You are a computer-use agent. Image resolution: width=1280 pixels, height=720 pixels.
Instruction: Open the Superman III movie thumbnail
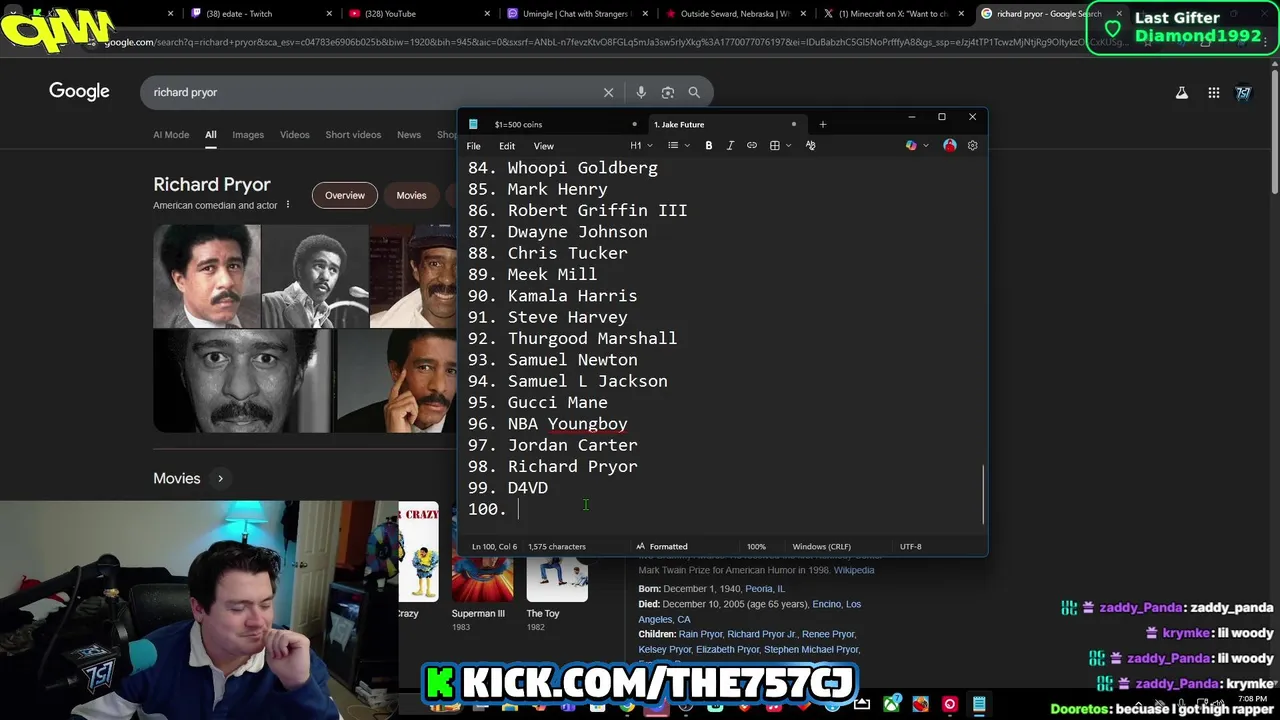click(482, 580)
